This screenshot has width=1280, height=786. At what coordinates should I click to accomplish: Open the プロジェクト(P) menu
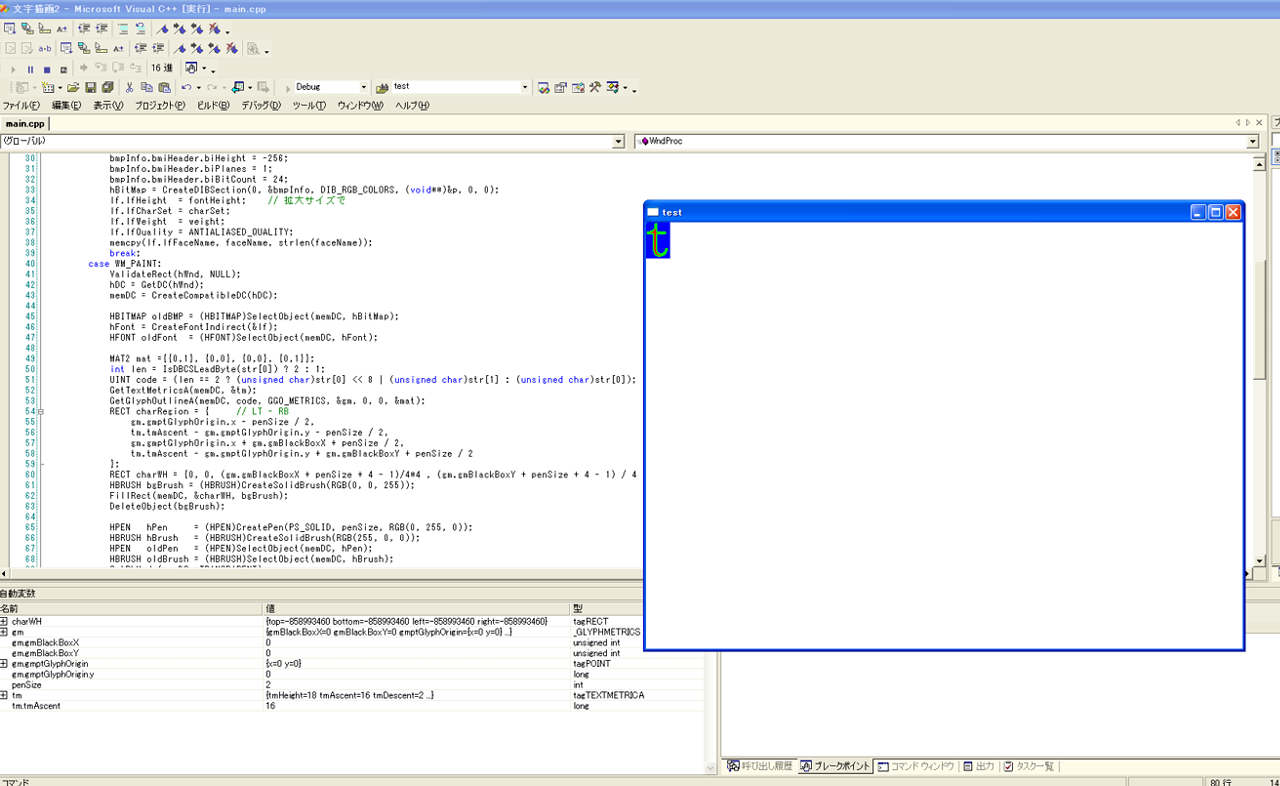[x=160, y=106]
